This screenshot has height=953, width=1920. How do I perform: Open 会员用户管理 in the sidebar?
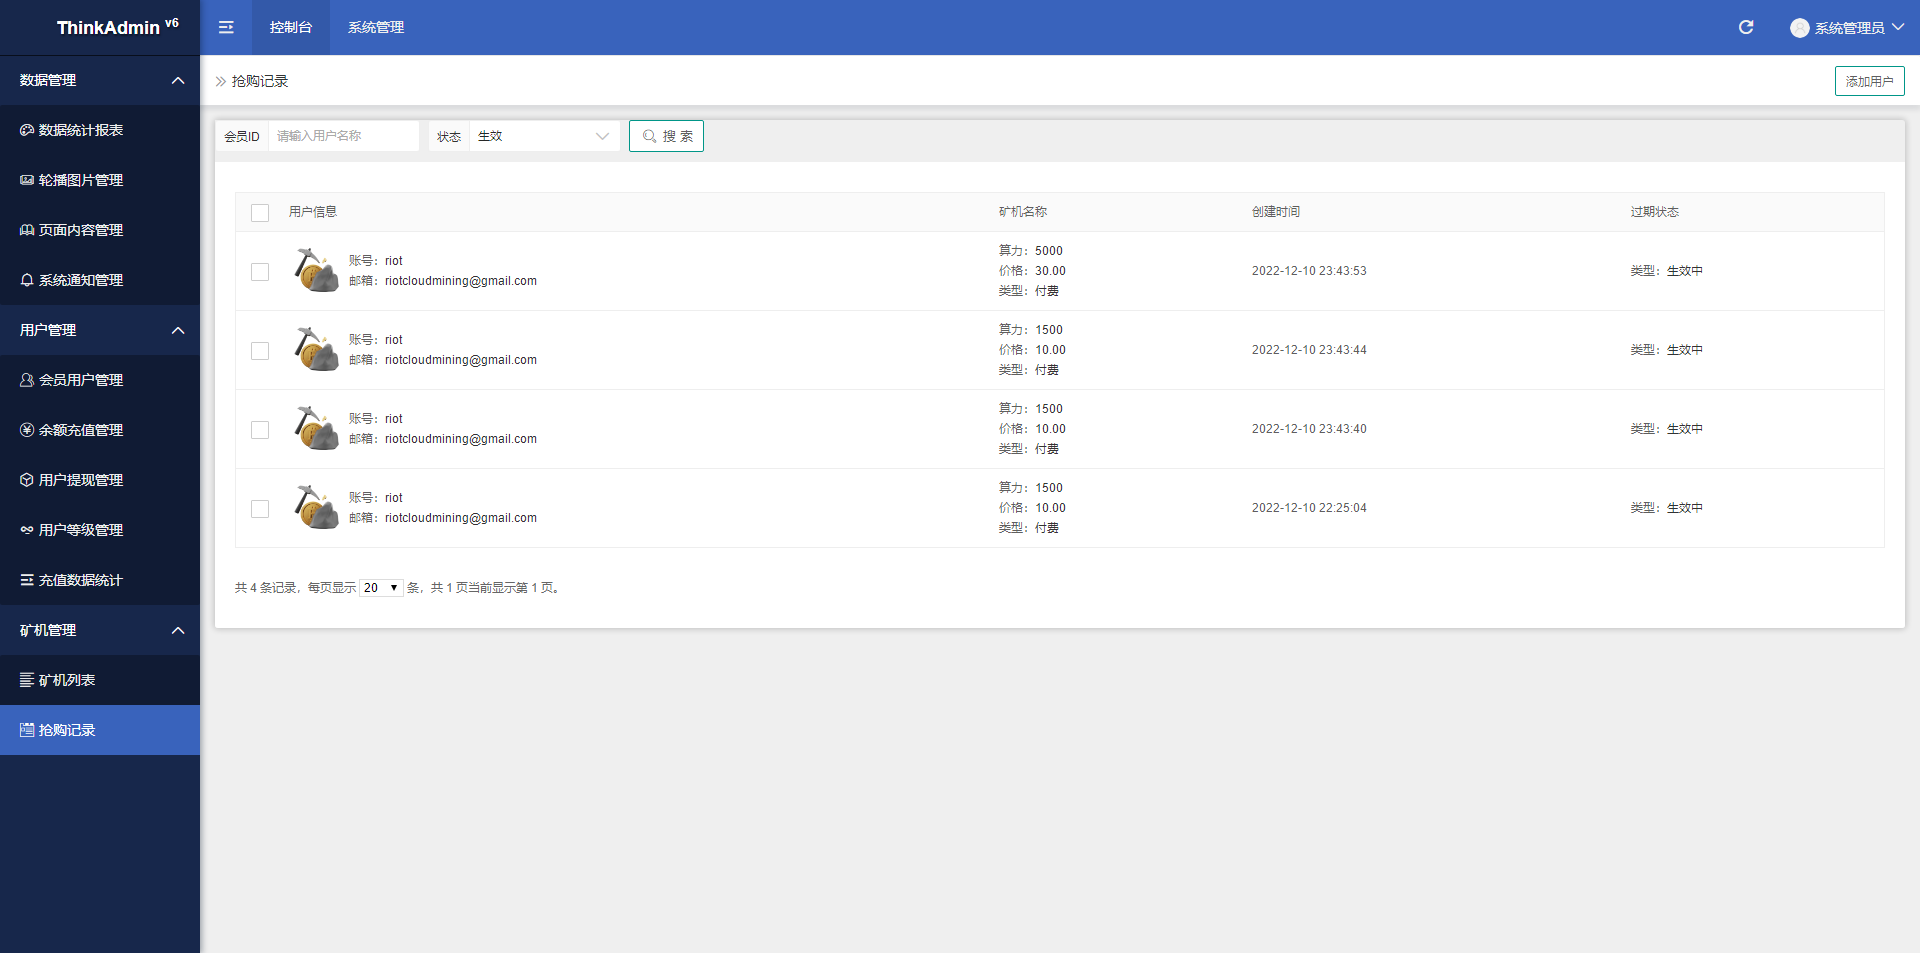click(81, 380)
